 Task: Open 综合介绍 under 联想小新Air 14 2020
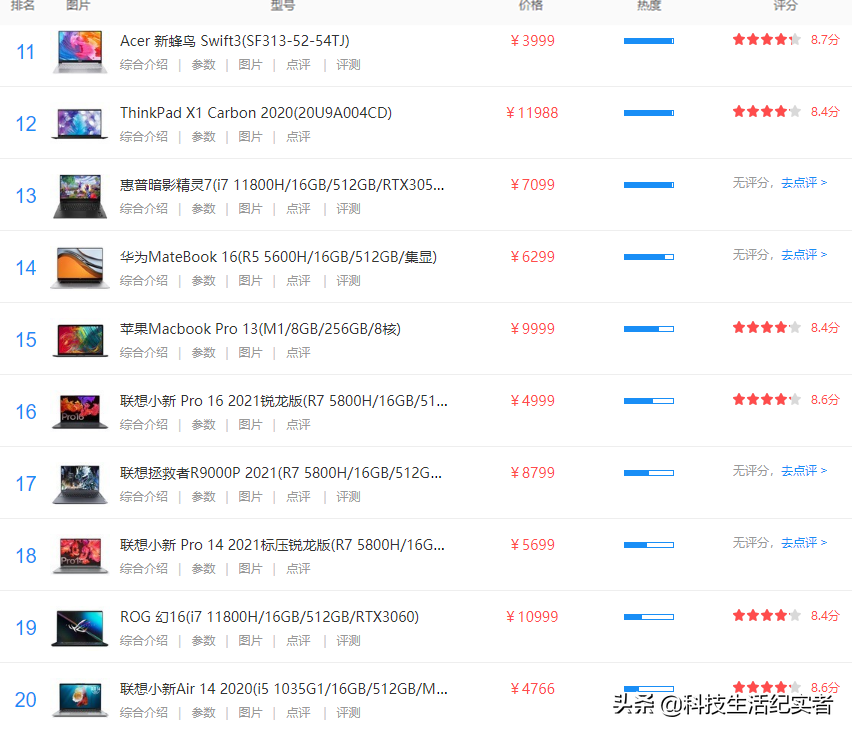[144, 712]
